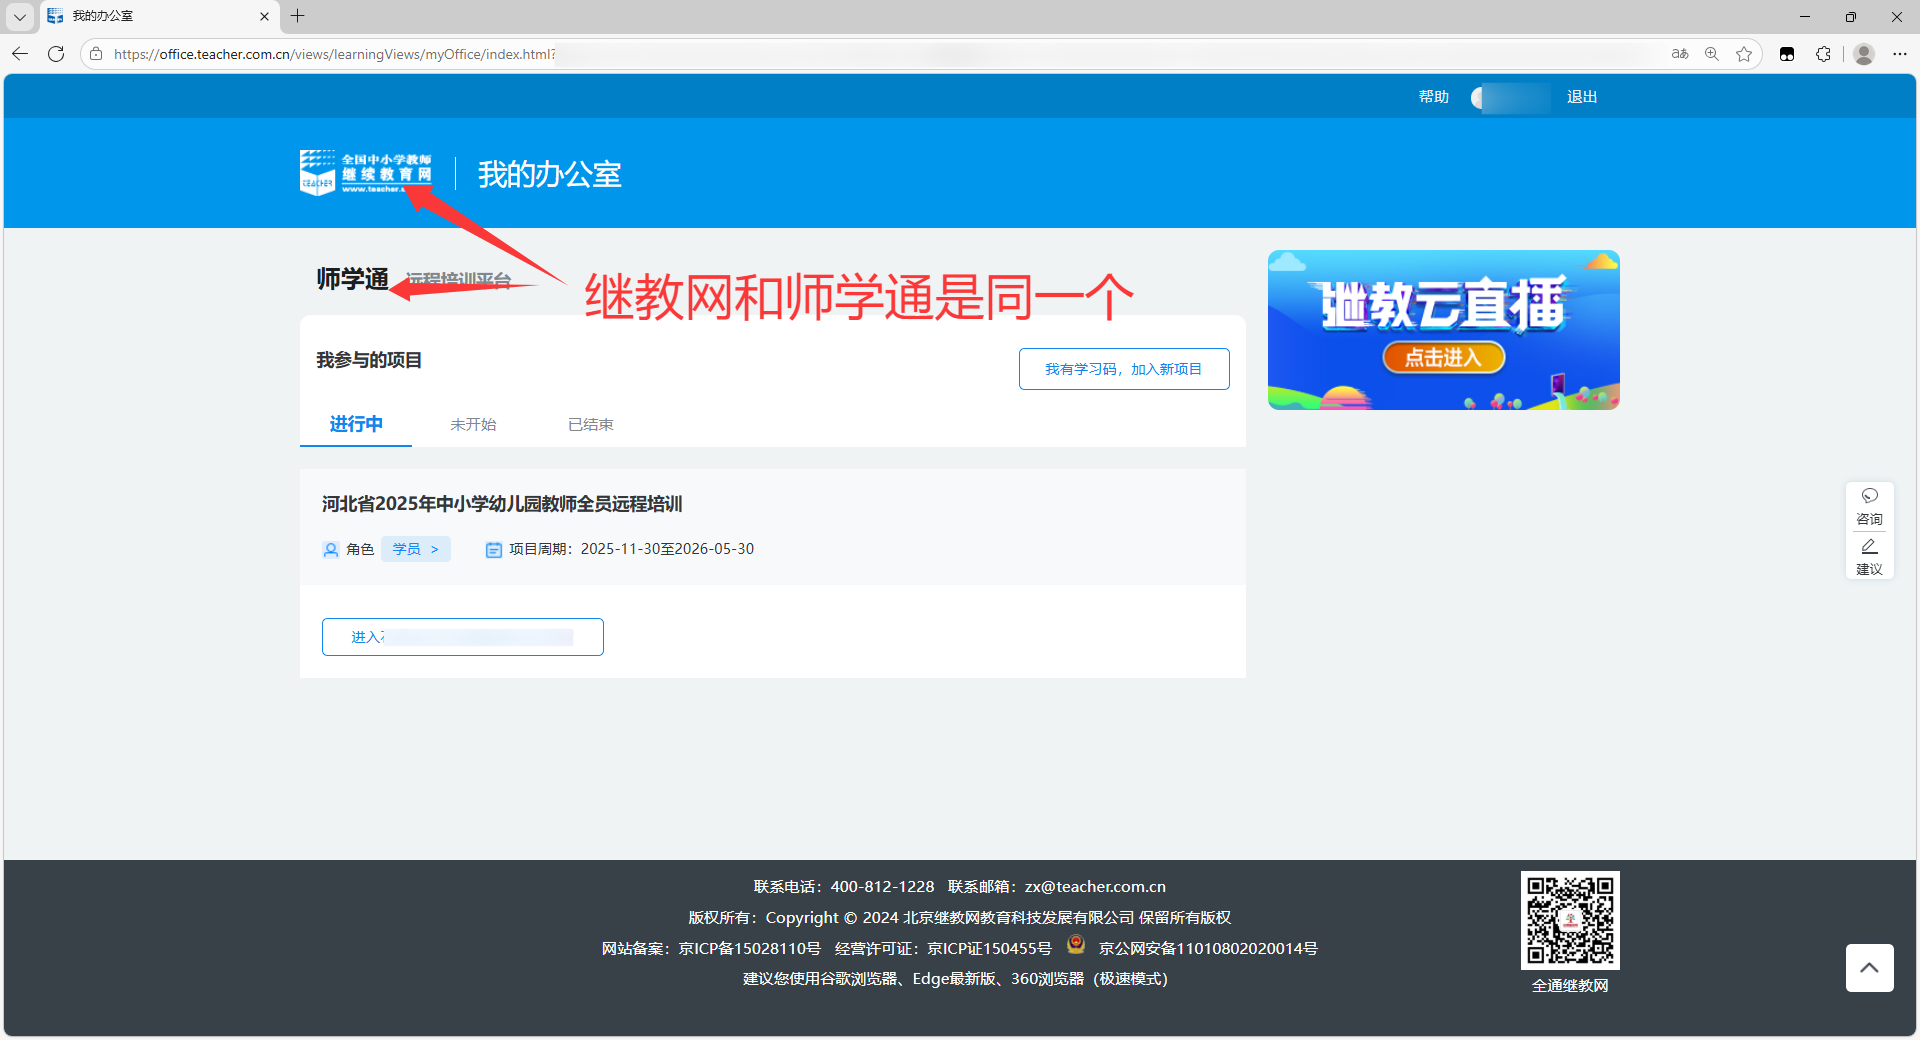Switch to the 未开始 tab

tap(473, 425)
